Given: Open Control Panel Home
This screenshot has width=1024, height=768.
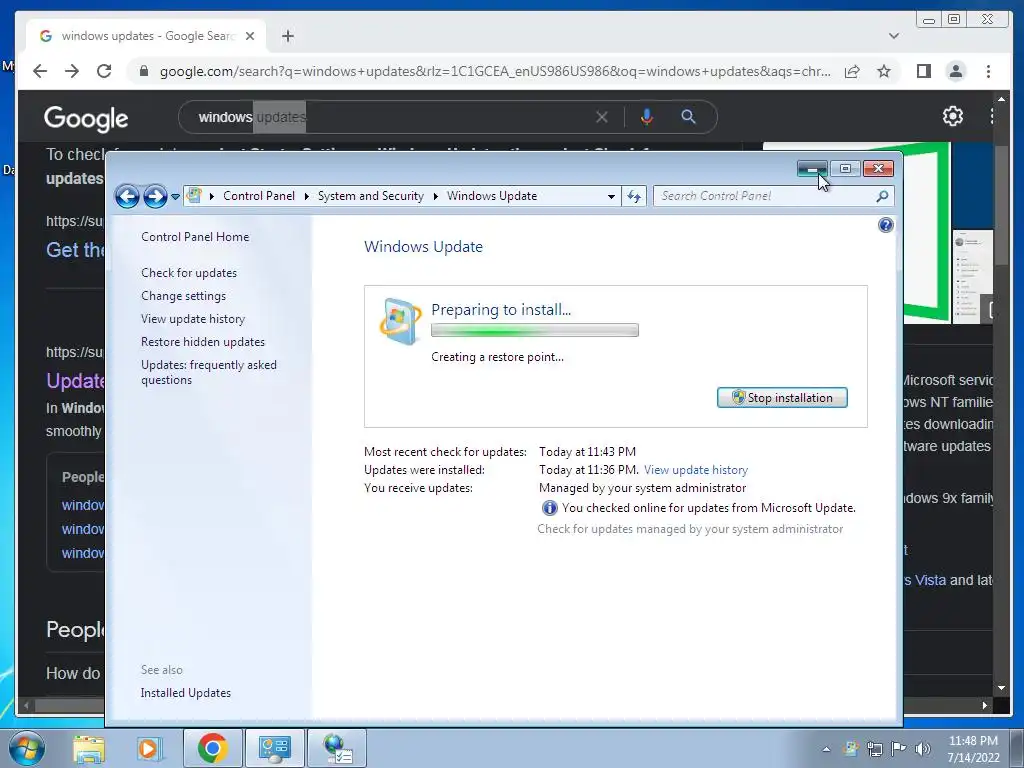Looking at the screenshot, I should point(195,237).
